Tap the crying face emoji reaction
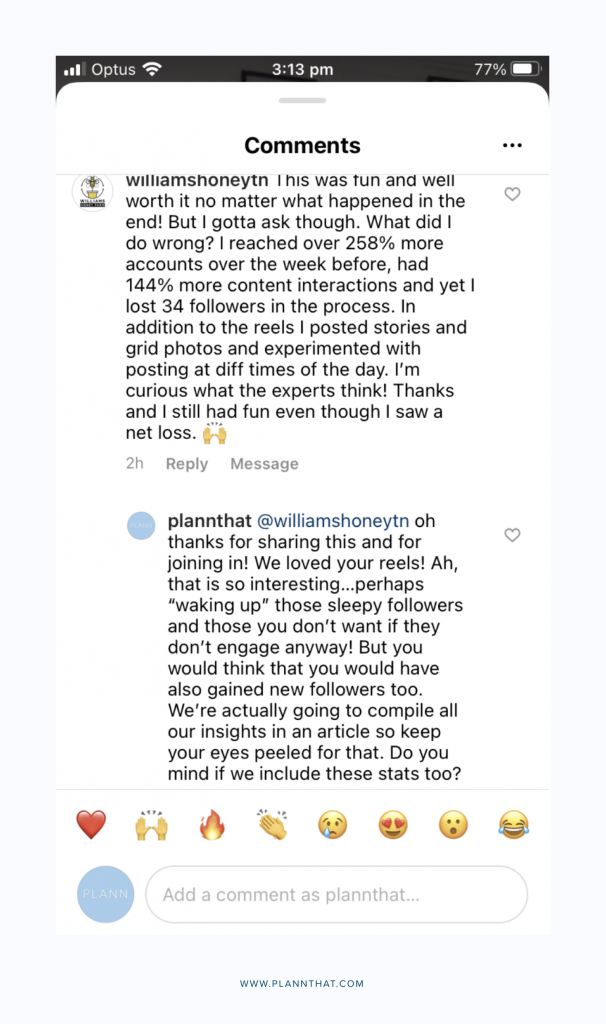606x1024 pixels. click(x=332, y=825)
